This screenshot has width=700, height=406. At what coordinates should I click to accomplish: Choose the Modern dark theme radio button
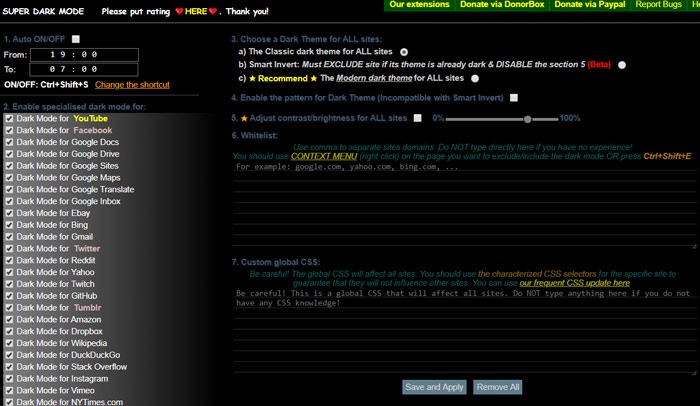coord(475,79)
